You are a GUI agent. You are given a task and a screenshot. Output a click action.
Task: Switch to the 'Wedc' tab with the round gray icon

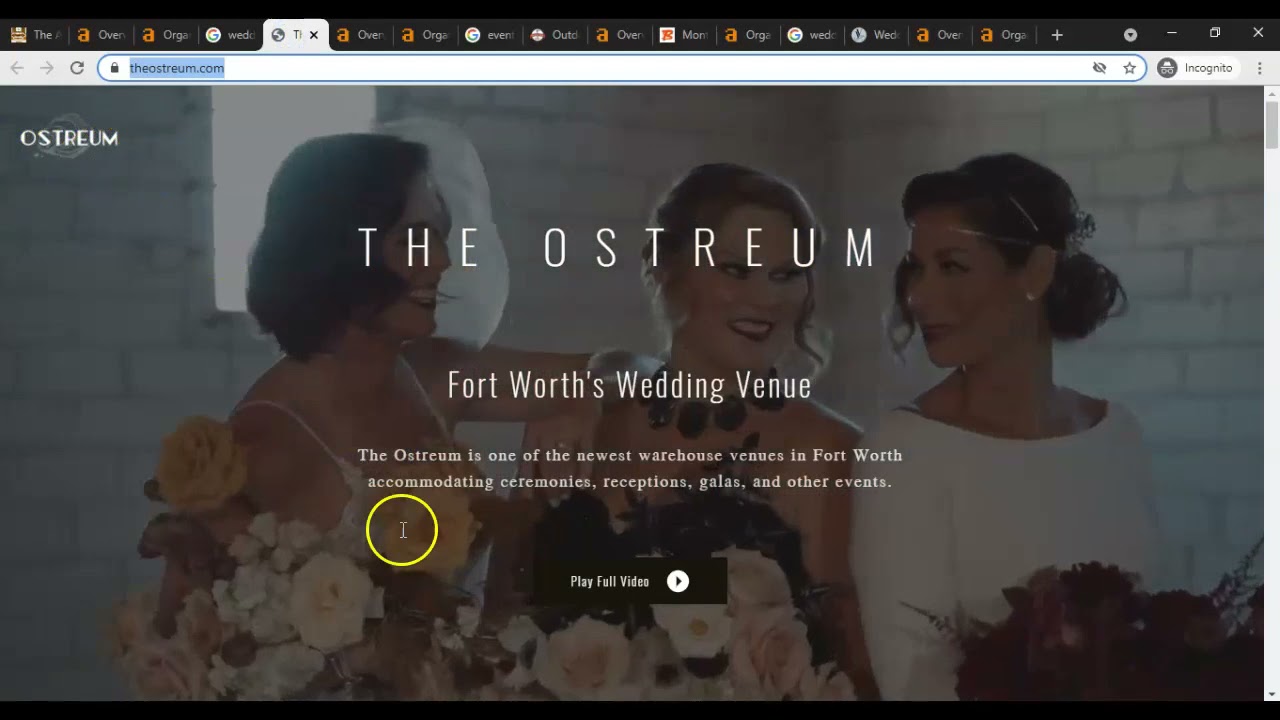tap(875, 35)
